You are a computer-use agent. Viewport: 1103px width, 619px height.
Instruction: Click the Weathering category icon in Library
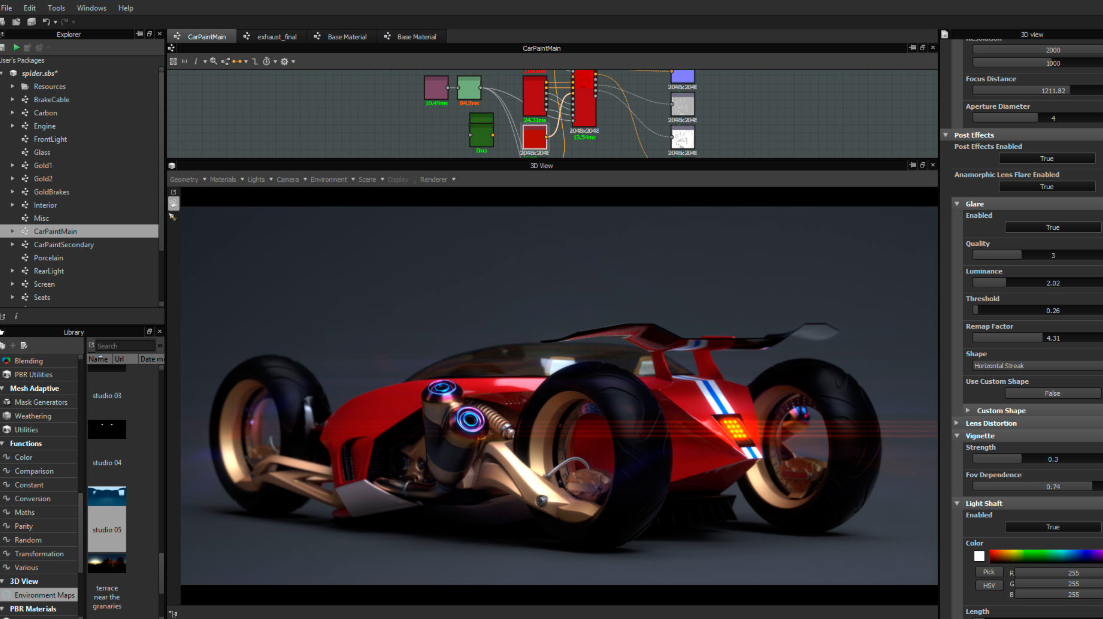[x=7, y=416]
